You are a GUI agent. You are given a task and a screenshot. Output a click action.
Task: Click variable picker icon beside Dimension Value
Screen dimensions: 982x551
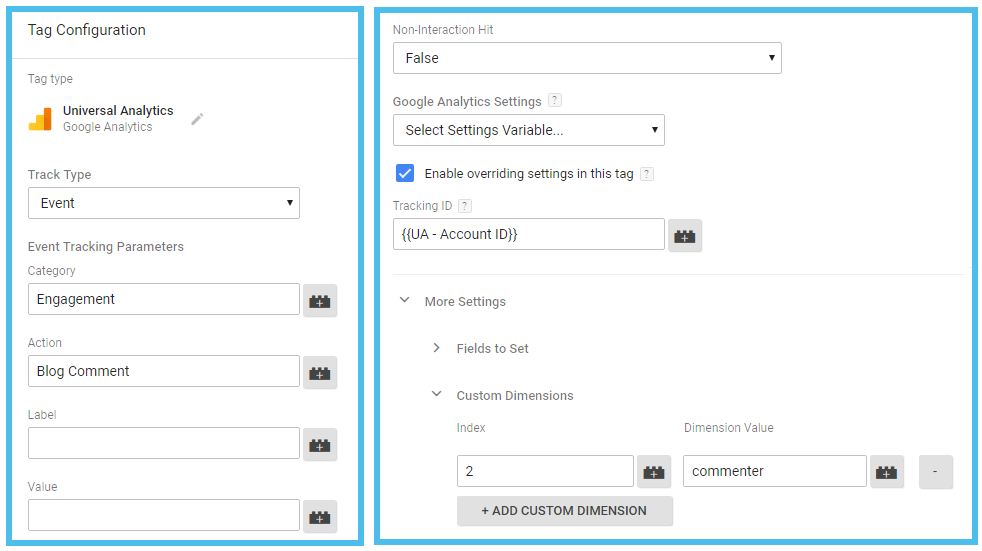tap(886, 472)
